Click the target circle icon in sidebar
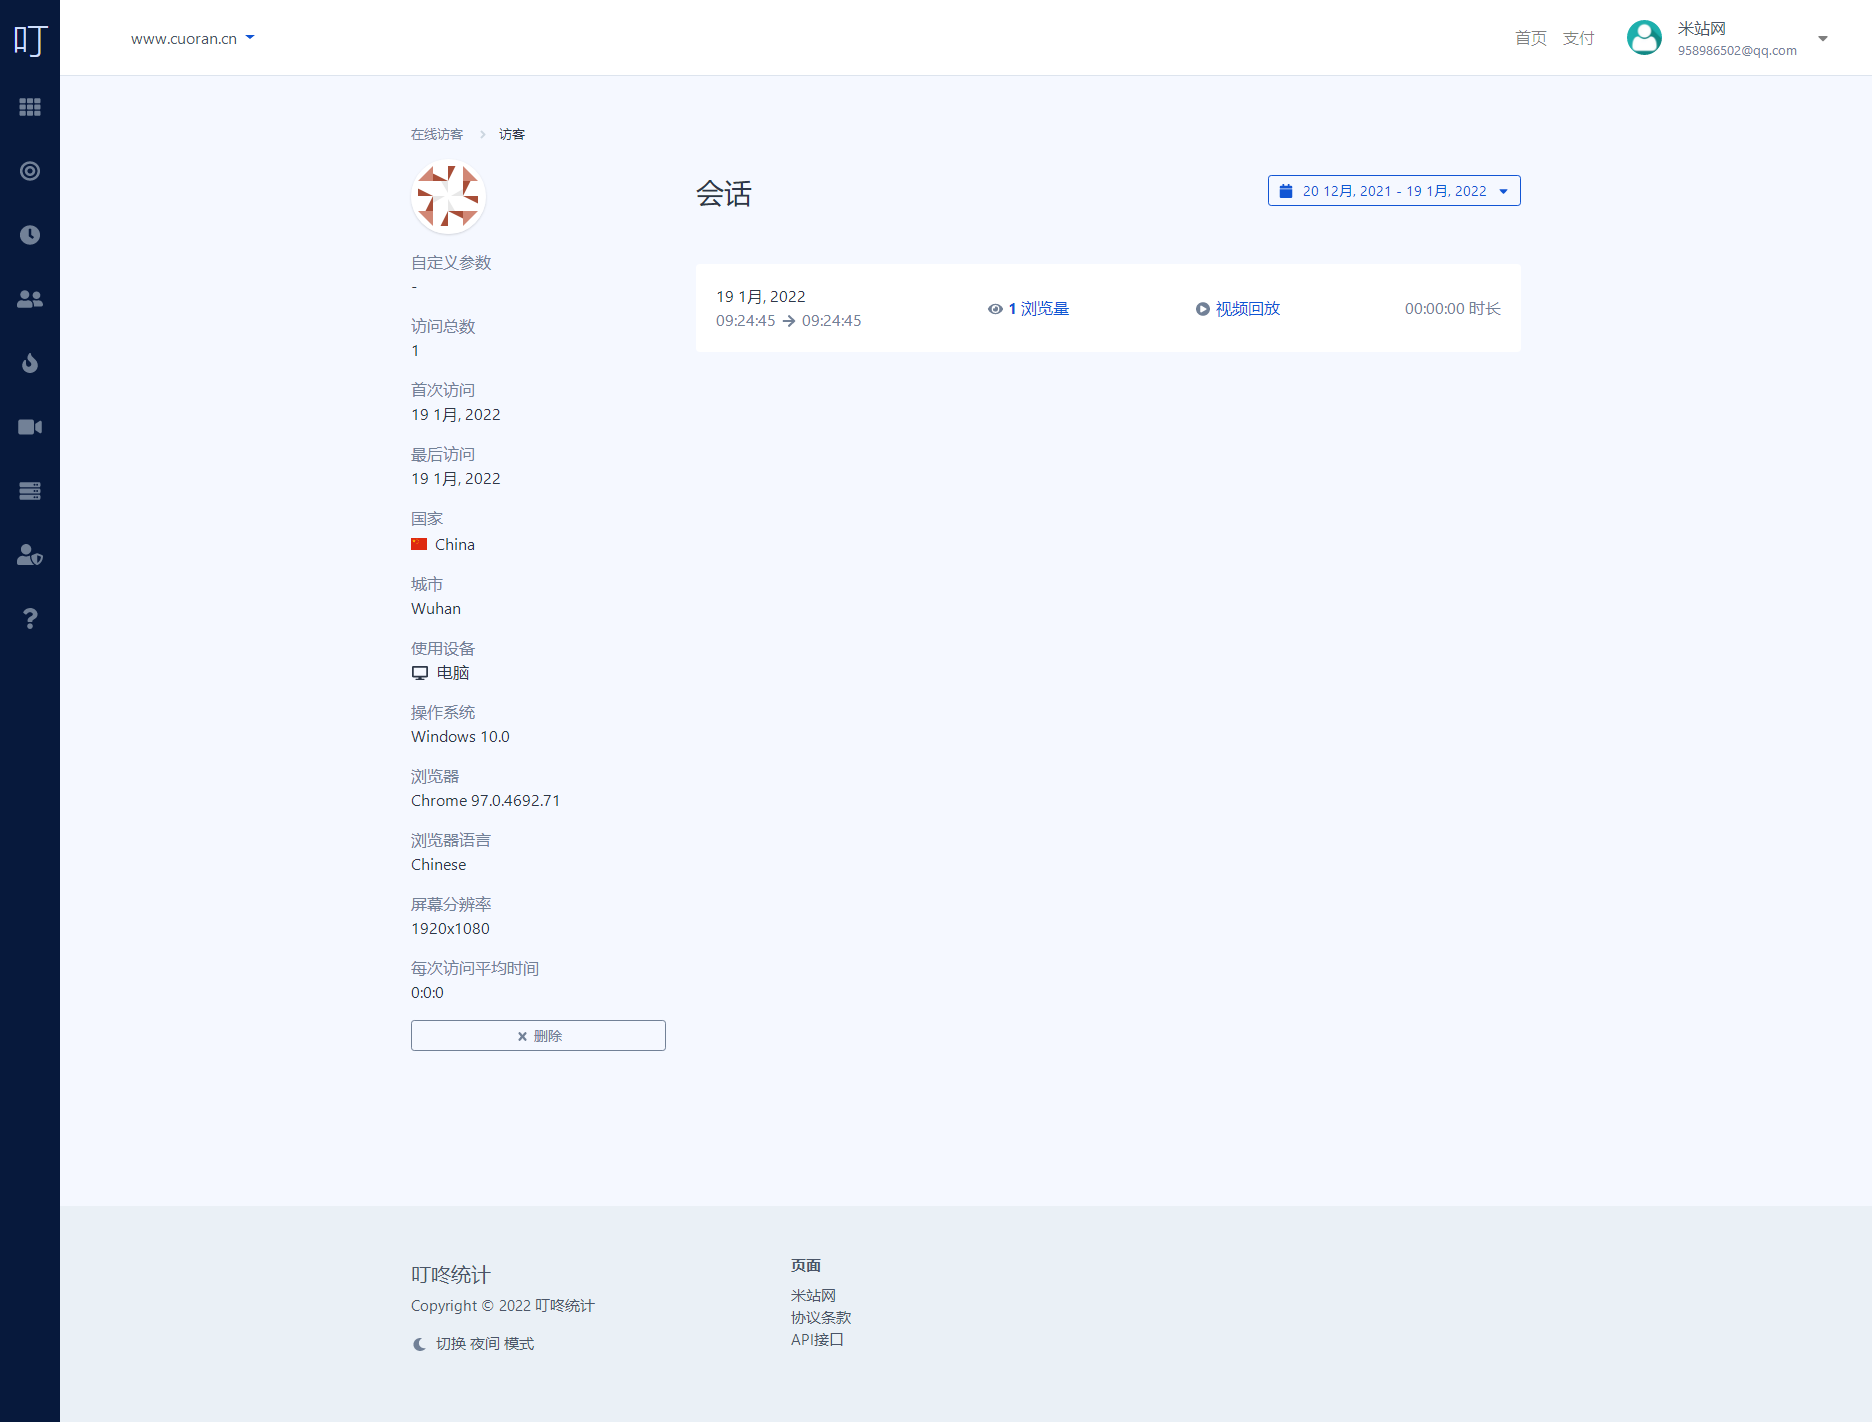Viewport: 1872px width, 1422px height. 30,171
